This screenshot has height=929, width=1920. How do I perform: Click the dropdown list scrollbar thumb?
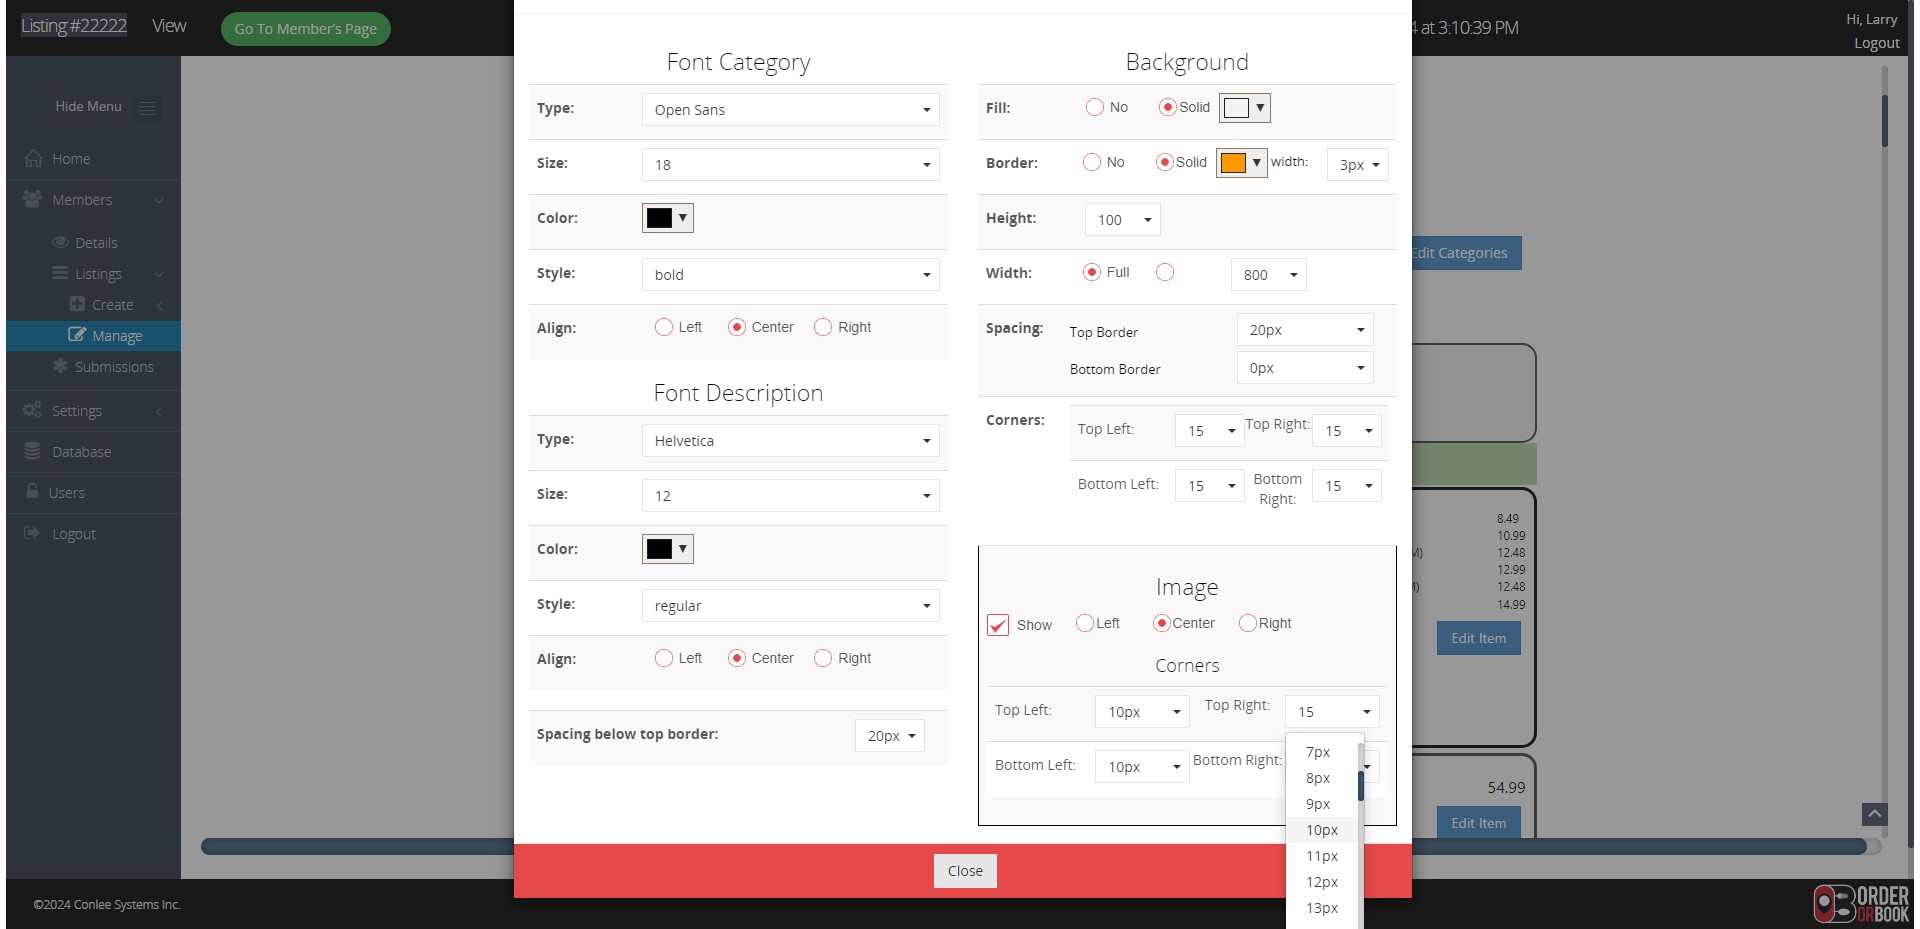[x=1361, y=786]
